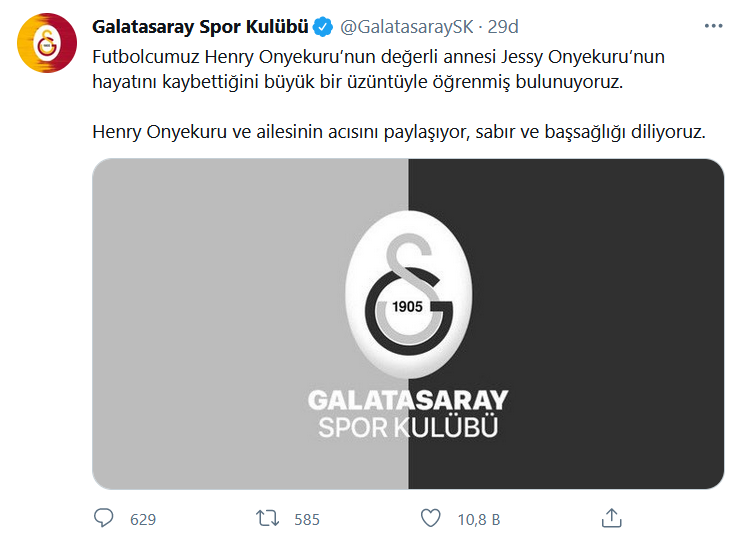Click the GALATASARAY SPOR KULÜBÜ image caption

click(x=408, y=414)
